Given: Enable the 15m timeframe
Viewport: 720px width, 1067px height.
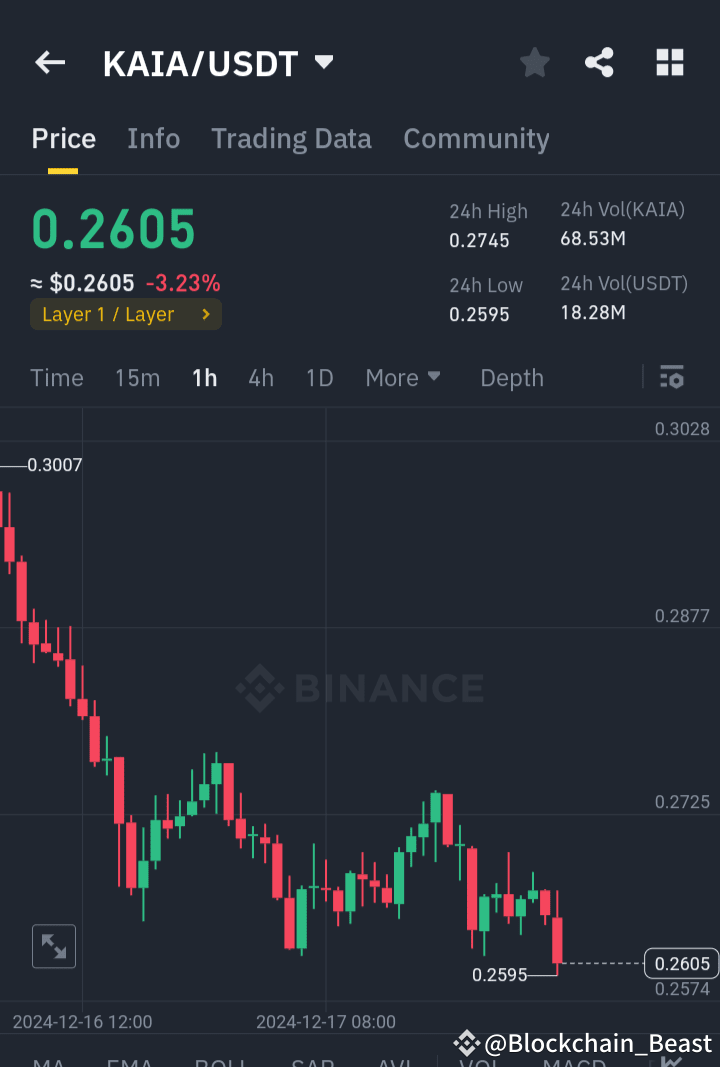Looking at the screenshot, I should pos(137,377).
